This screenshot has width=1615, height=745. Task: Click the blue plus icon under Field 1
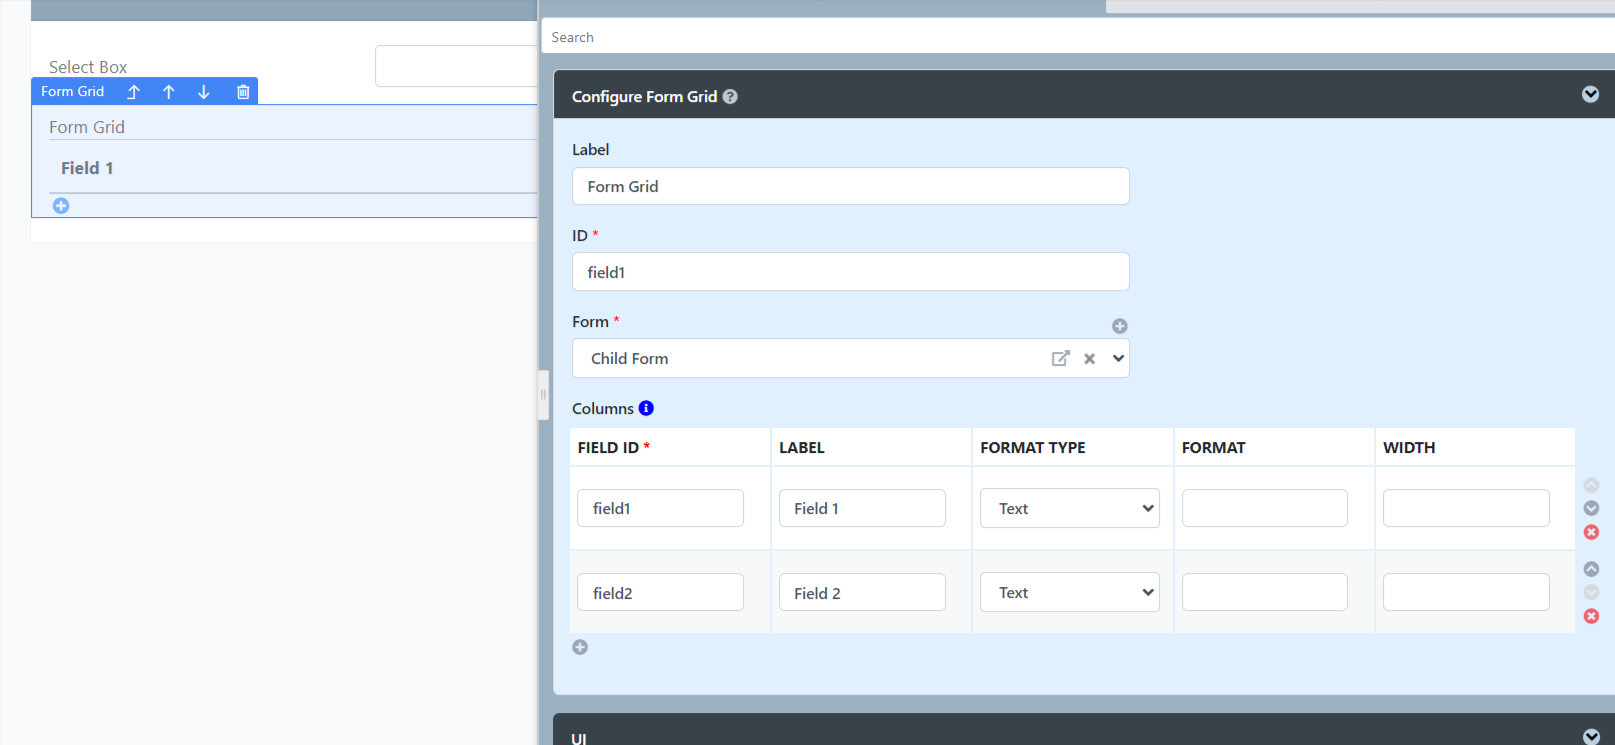click(61, 206)
